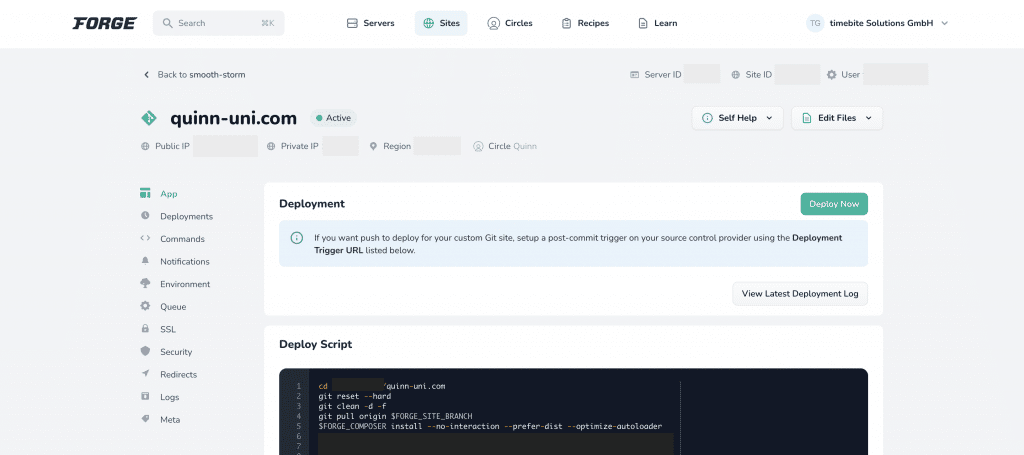Click the Forge logo

coord(104,24)
